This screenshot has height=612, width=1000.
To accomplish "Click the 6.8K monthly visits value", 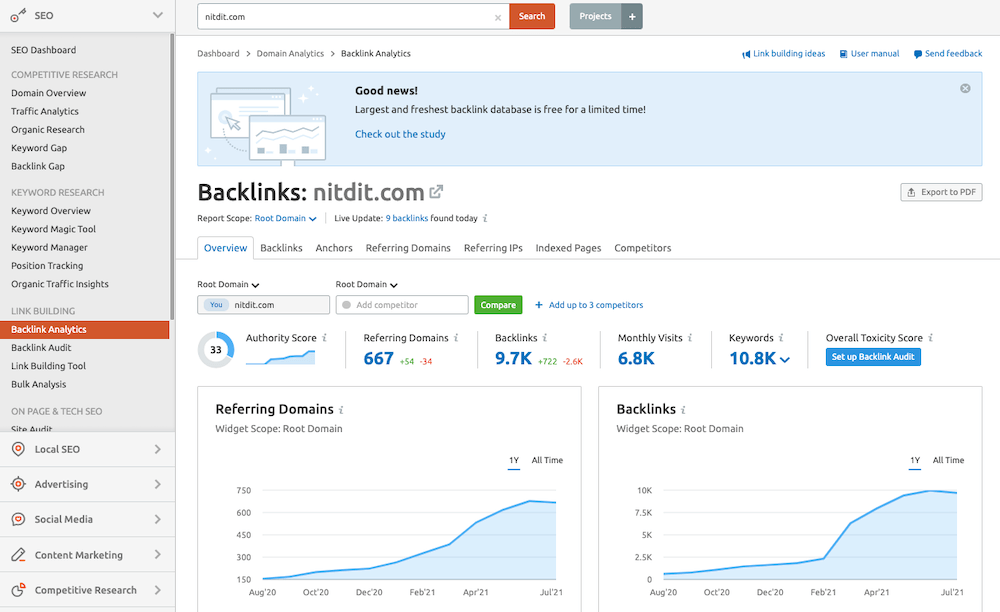I will [636, 358].
